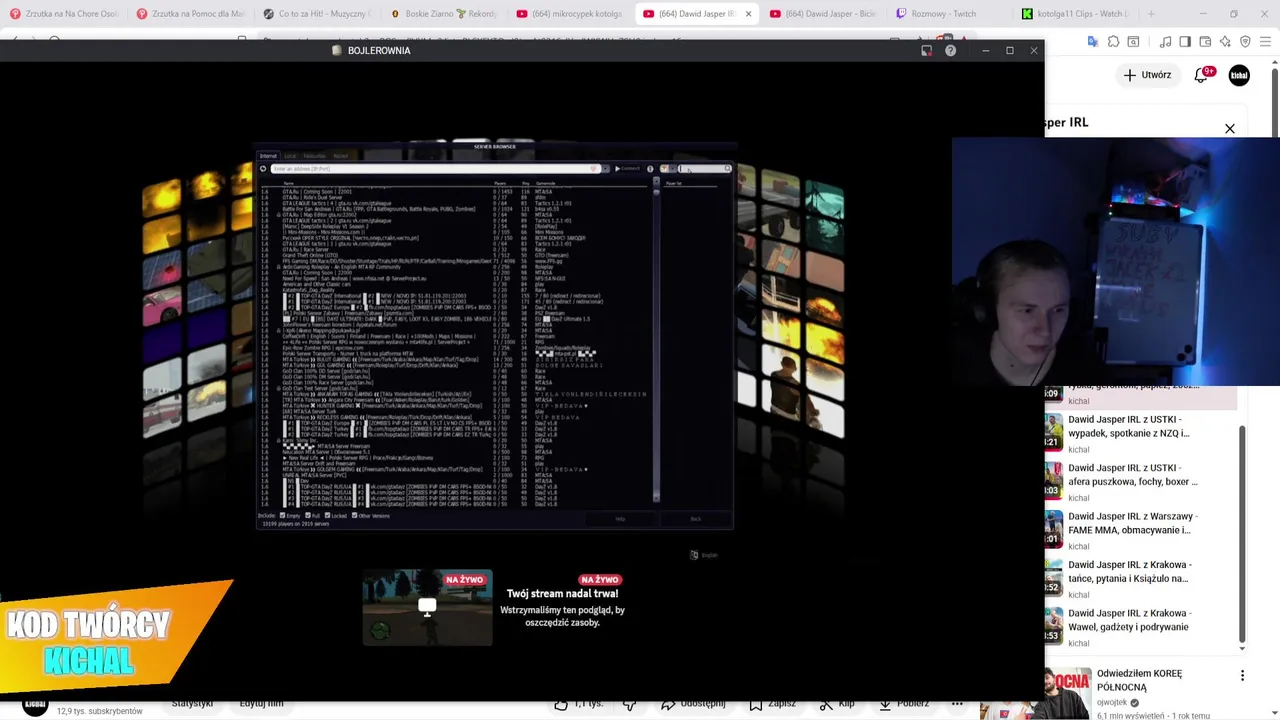The height and width of the screenshot is (720, 1280).
Task: Open server info with the i icon
Action: tap(650, 168)
